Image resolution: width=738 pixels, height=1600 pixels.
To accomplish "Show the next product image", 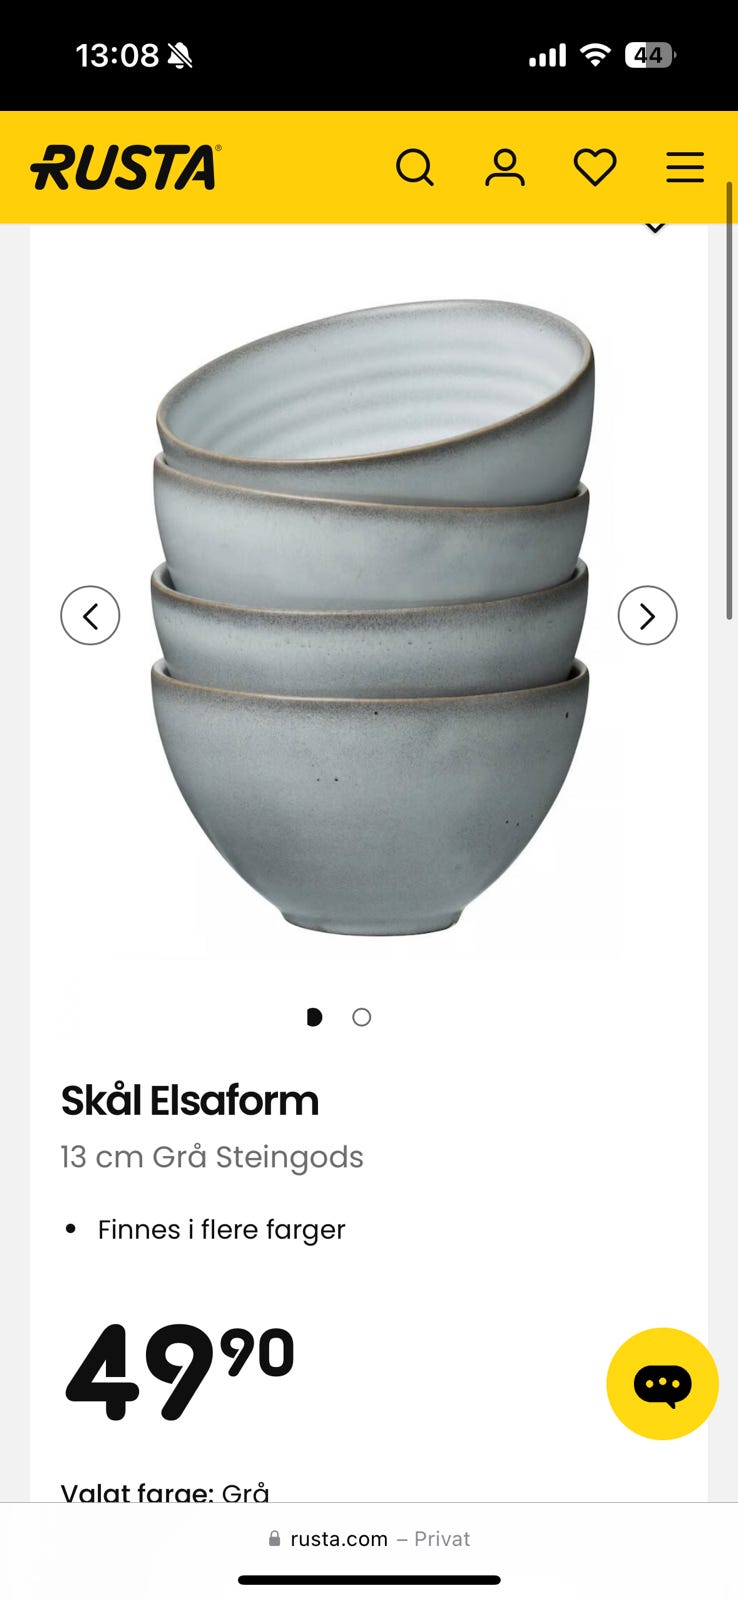I will (647, 615).
